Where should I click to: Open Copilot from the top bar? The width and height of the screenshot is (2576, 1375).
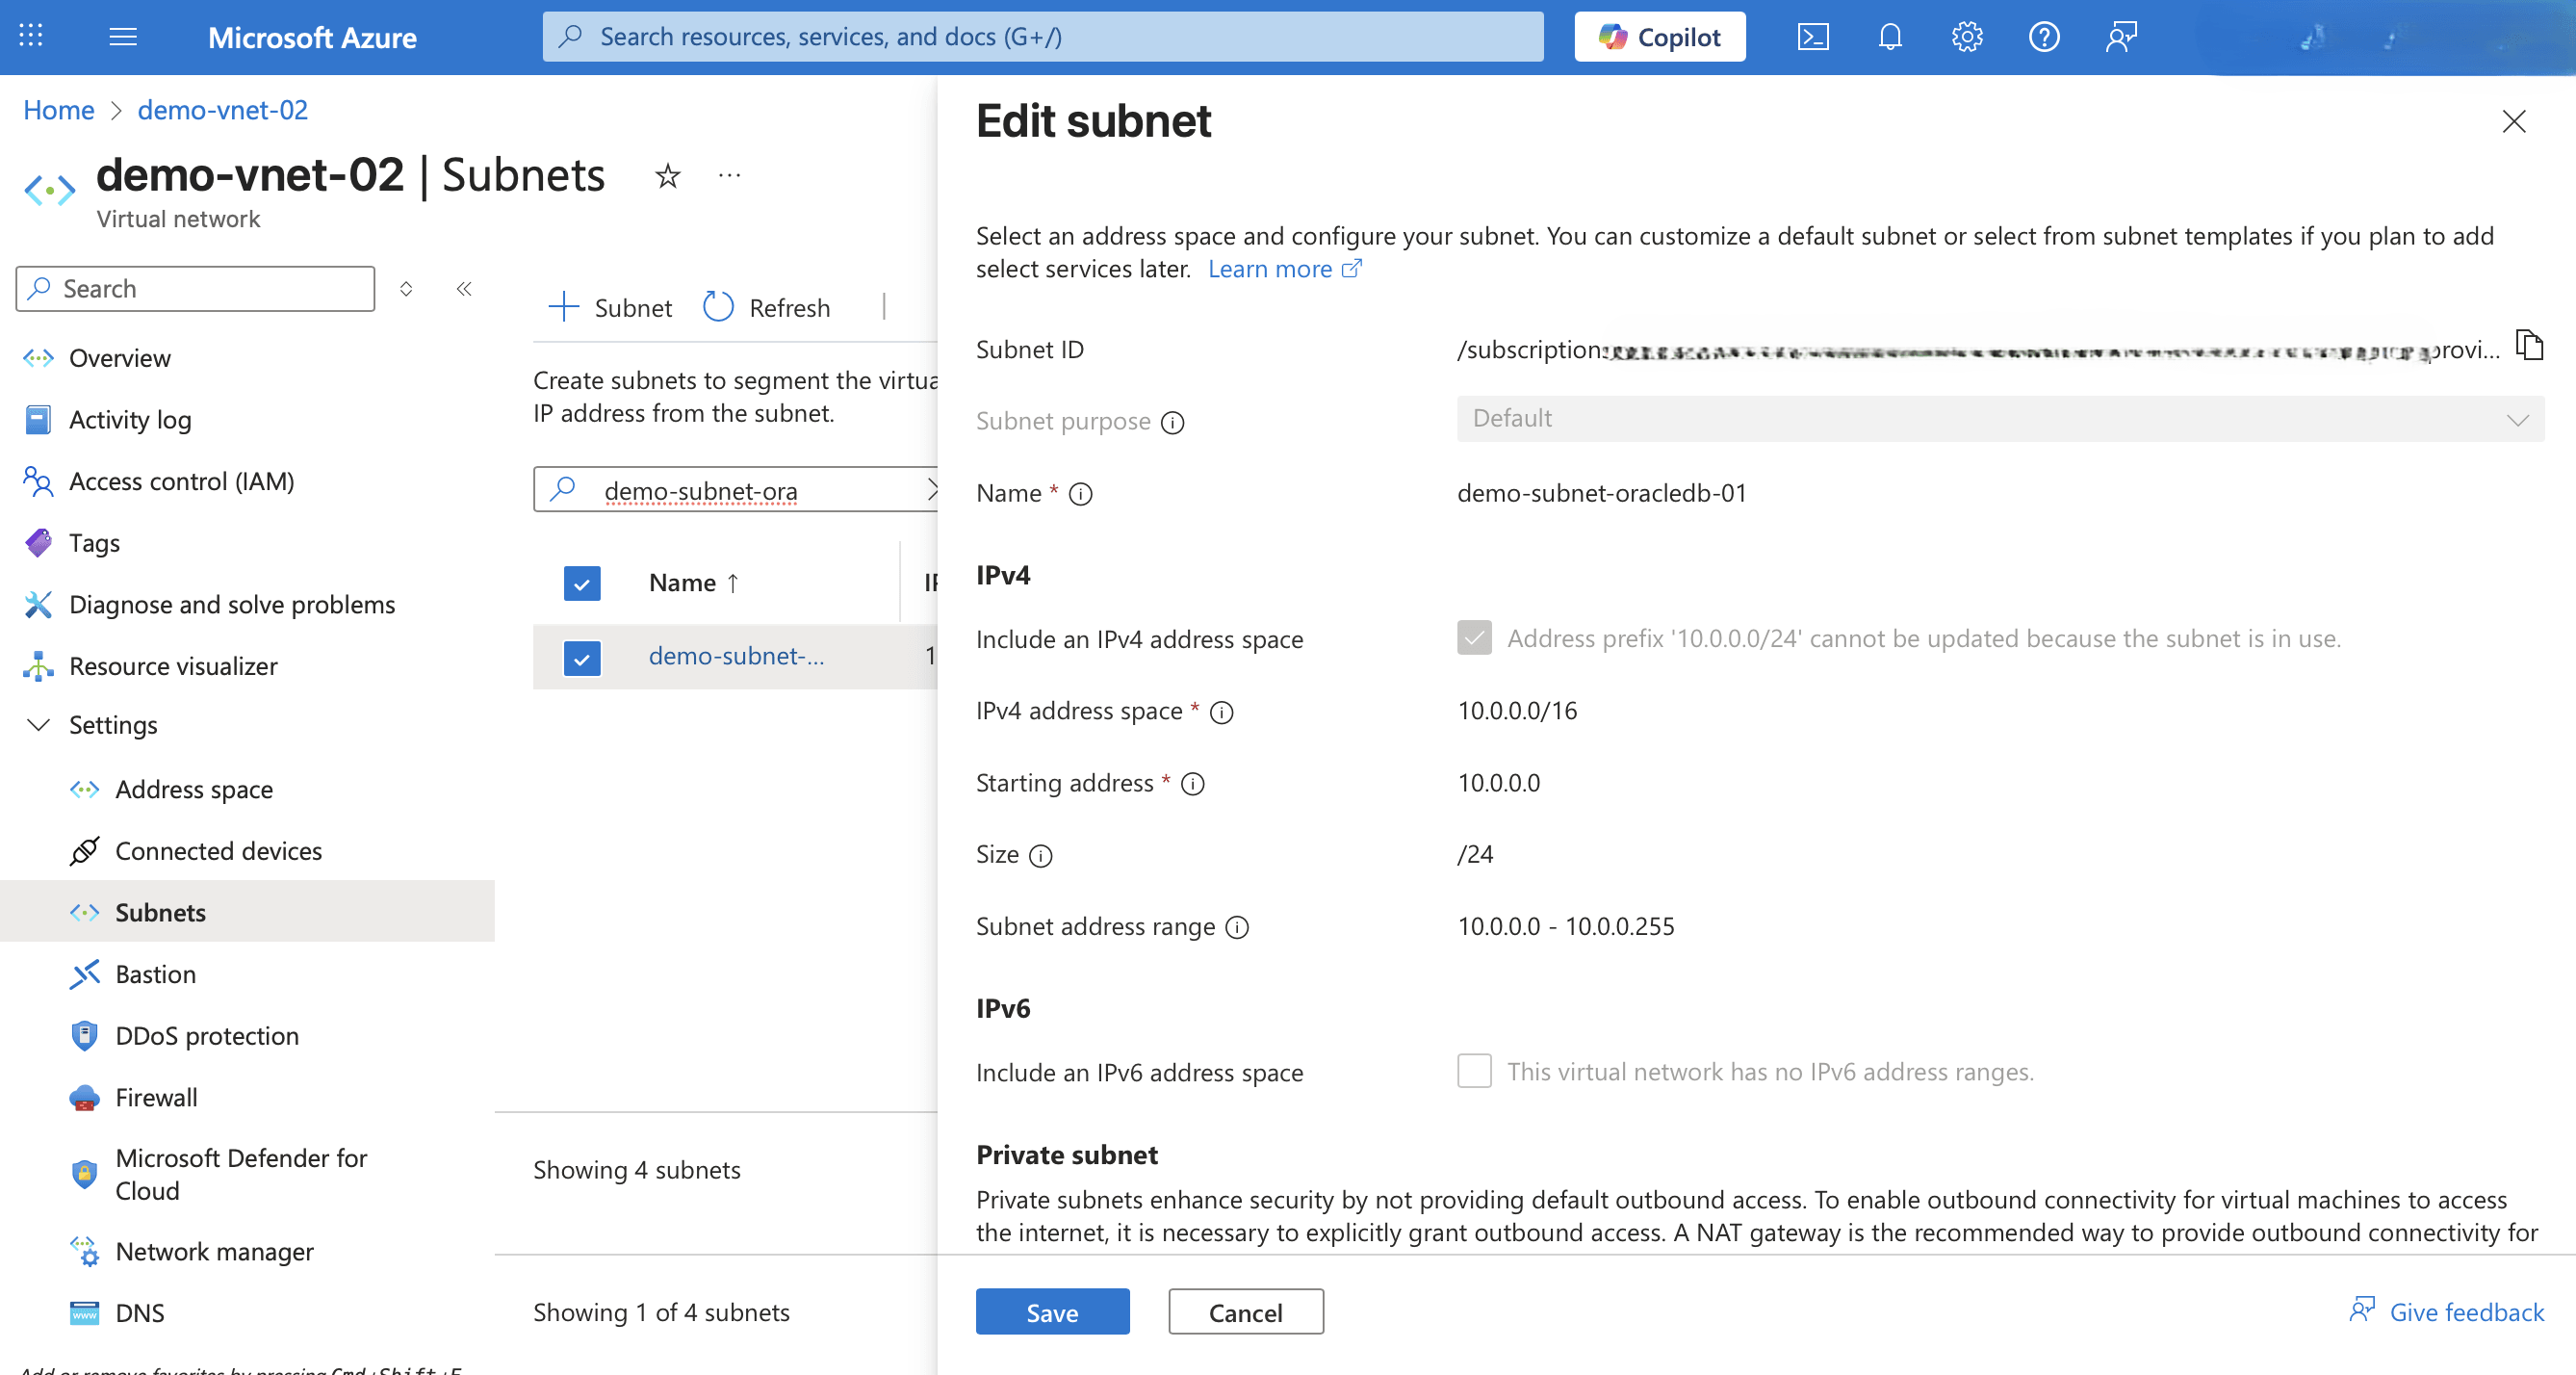1659,36
